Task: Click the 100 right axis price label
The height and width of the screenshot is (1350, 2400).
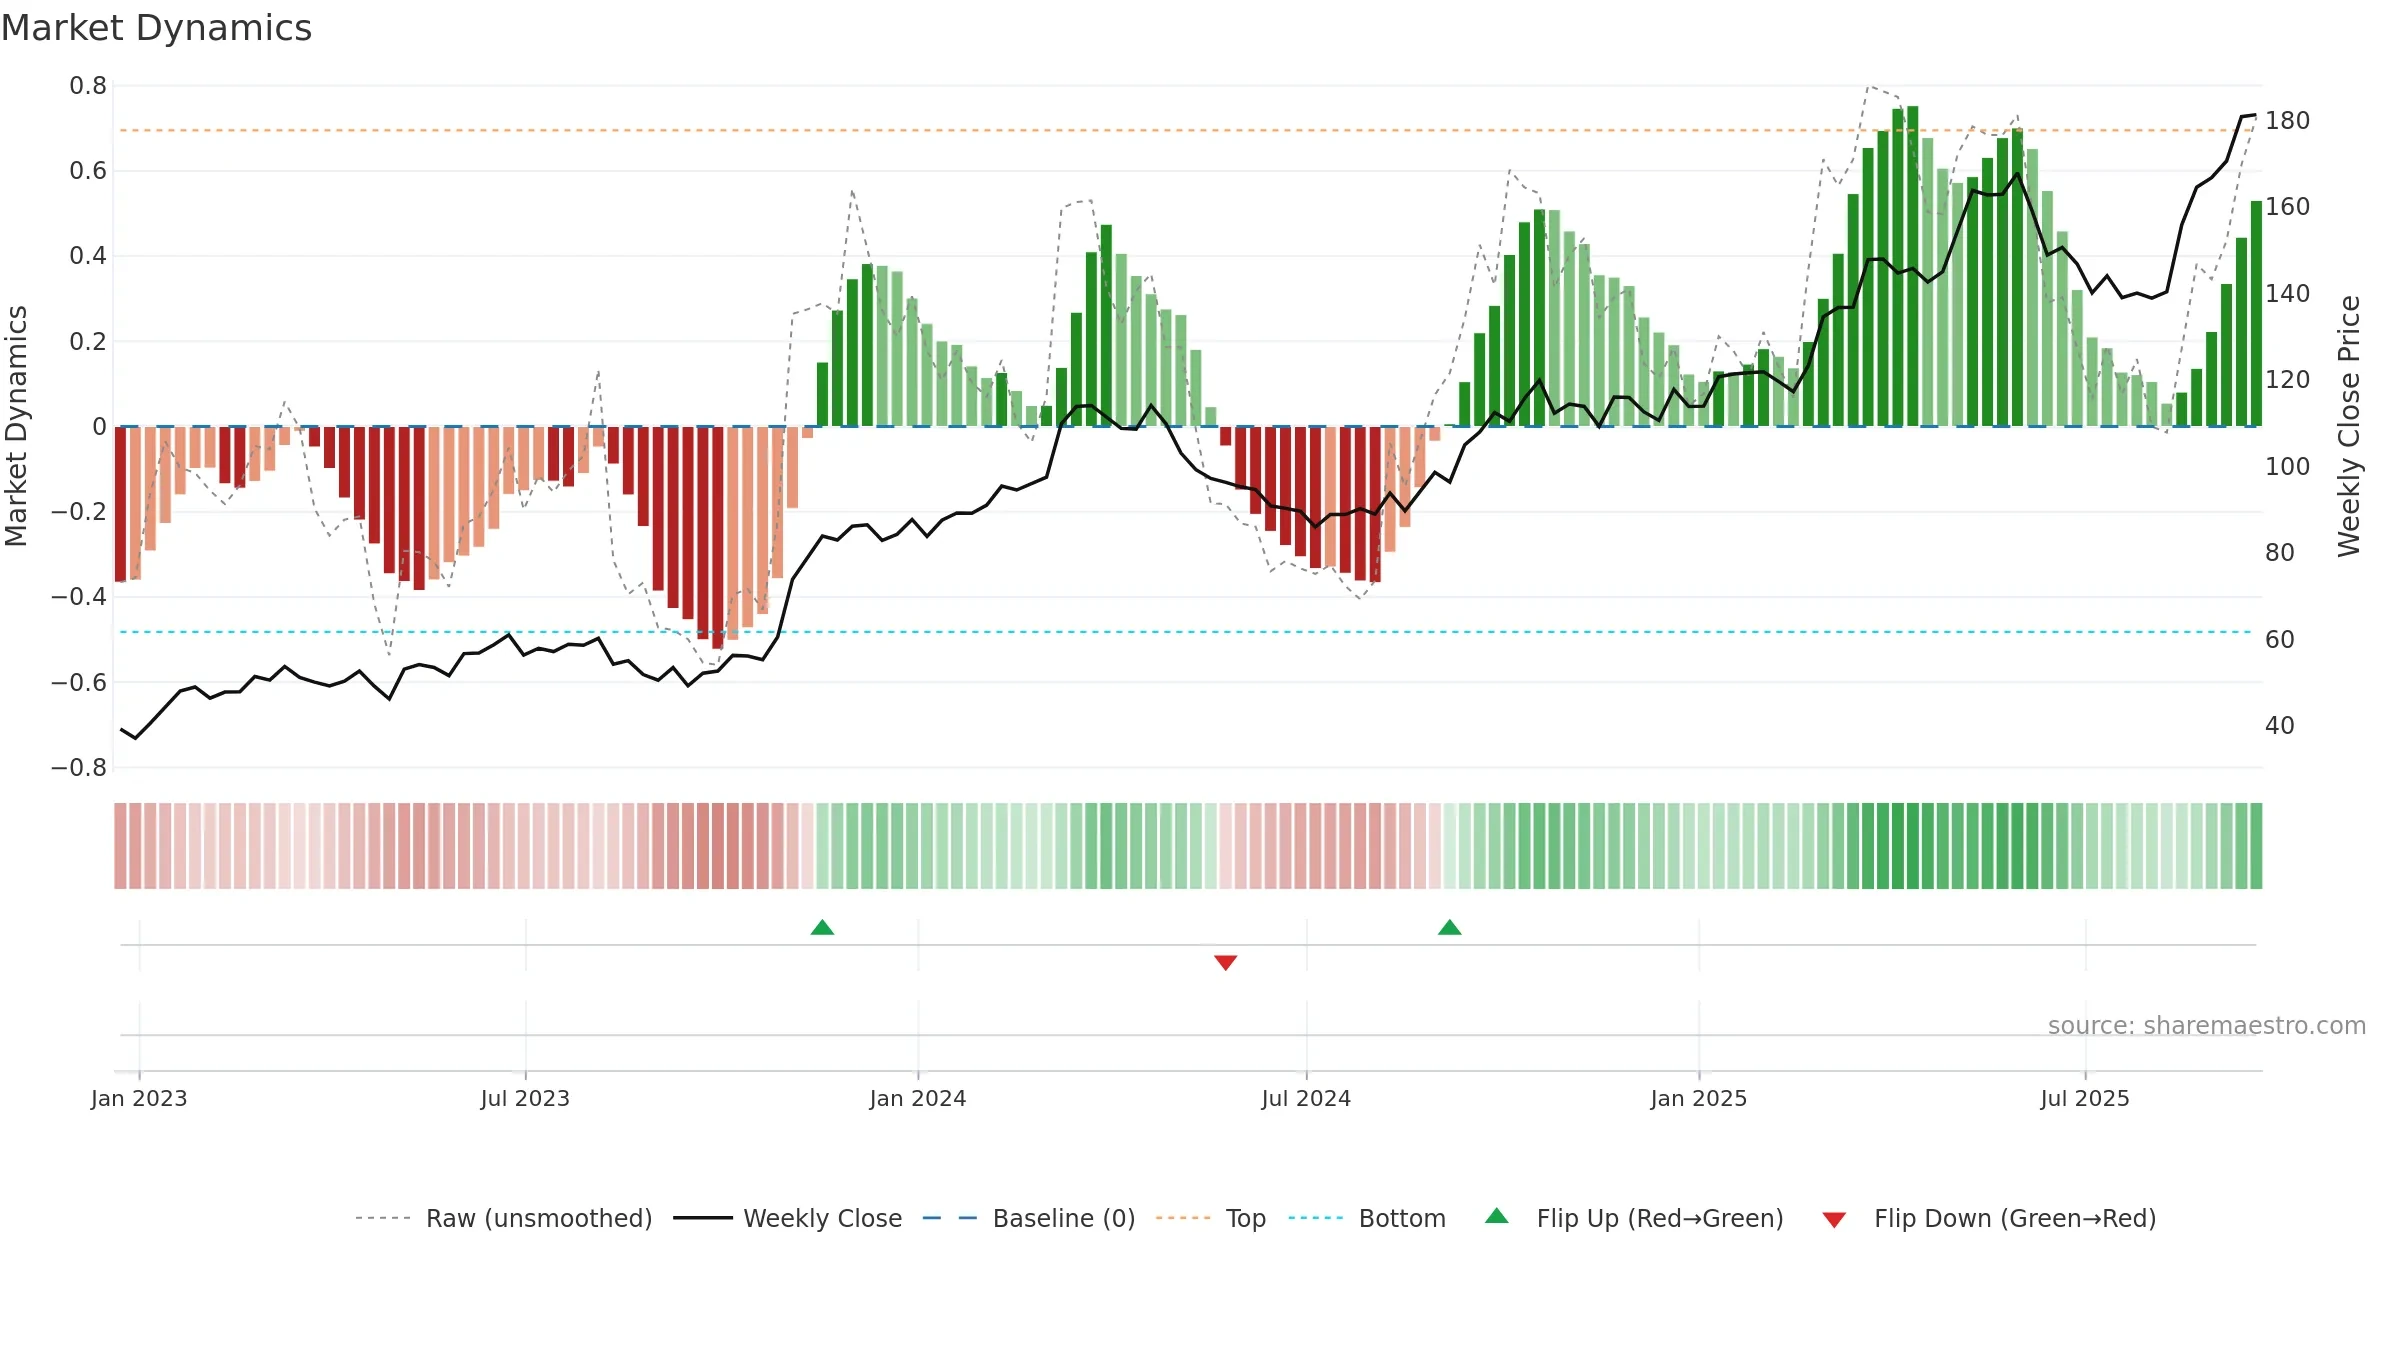Action: point(2287,467)
